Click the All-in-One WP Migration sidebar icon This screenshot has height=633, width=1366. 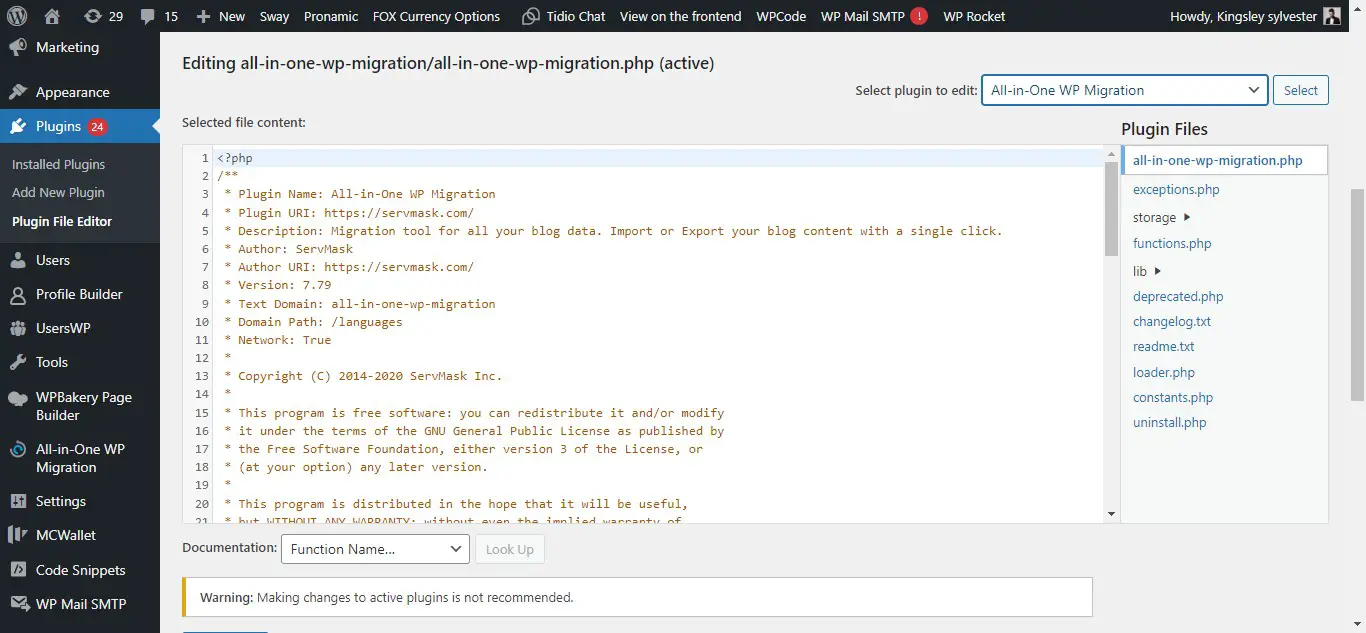click(18, 449)
